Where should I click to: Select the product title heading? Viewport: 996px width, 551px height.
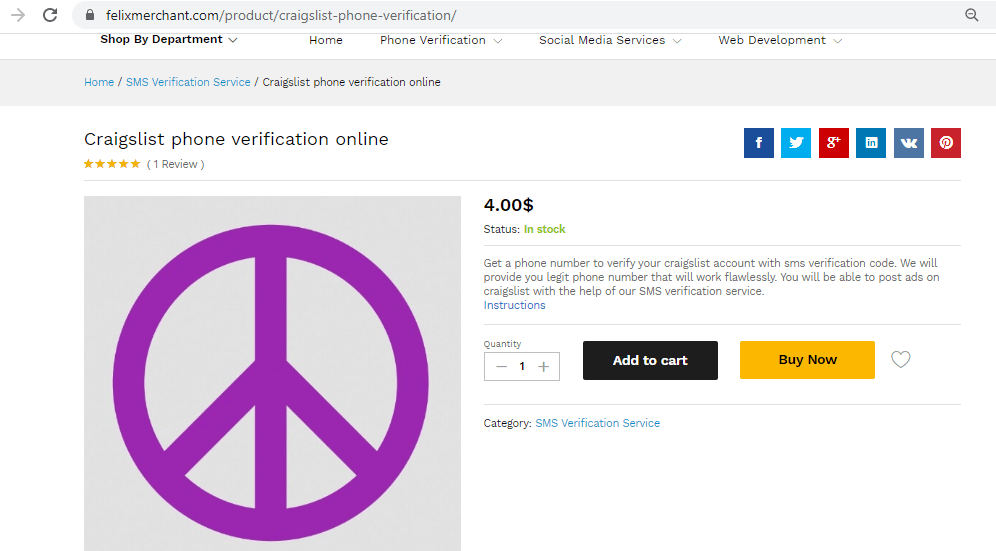[x=236, y=139]
